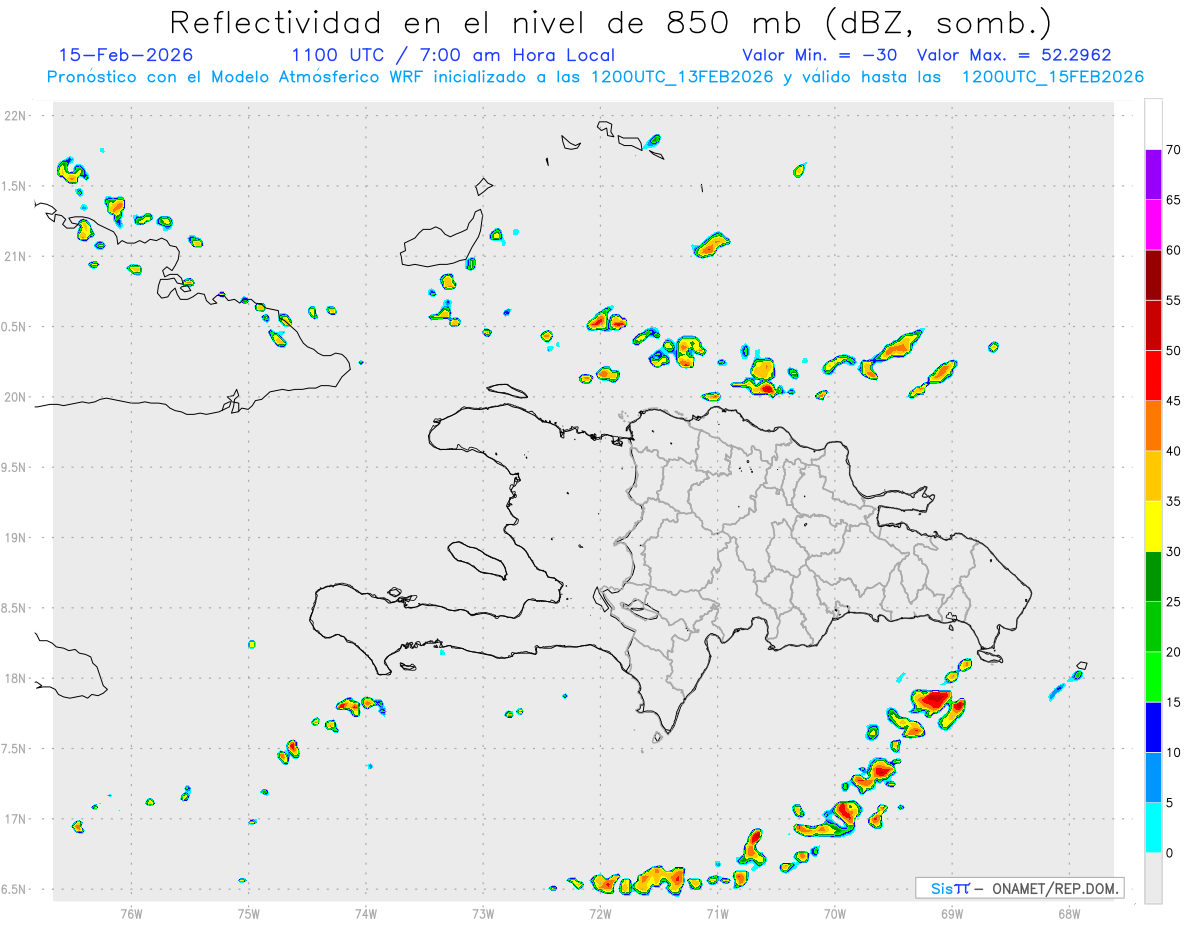The height and width of the screenshot is (927, 1200).
Task: Click the latitude label '18N'
Action: [17, 678]
